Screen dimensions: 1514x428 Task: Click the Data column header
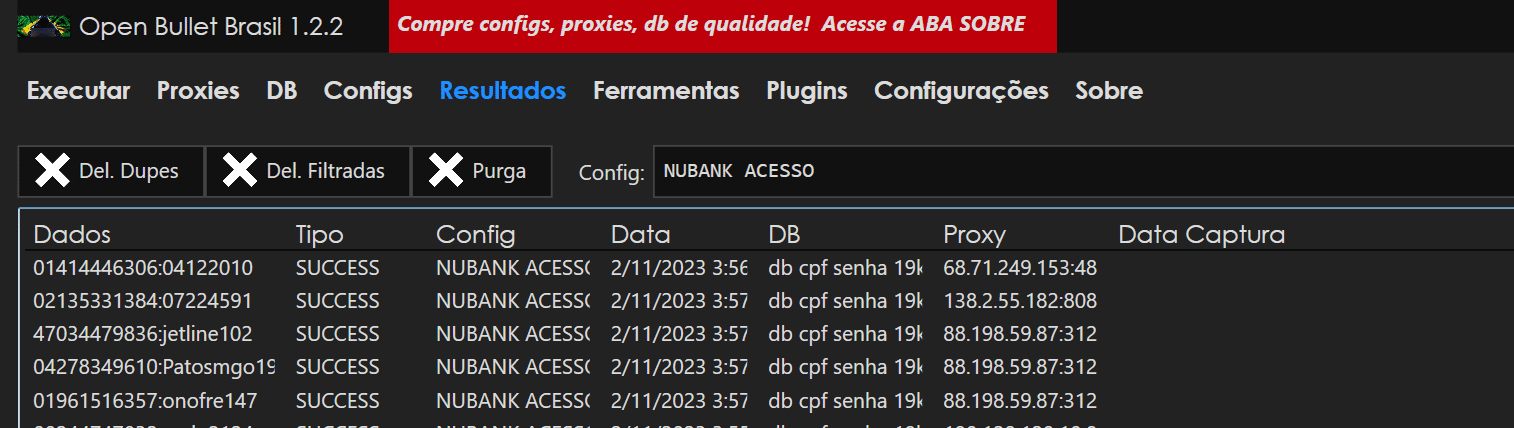(640, 235)
